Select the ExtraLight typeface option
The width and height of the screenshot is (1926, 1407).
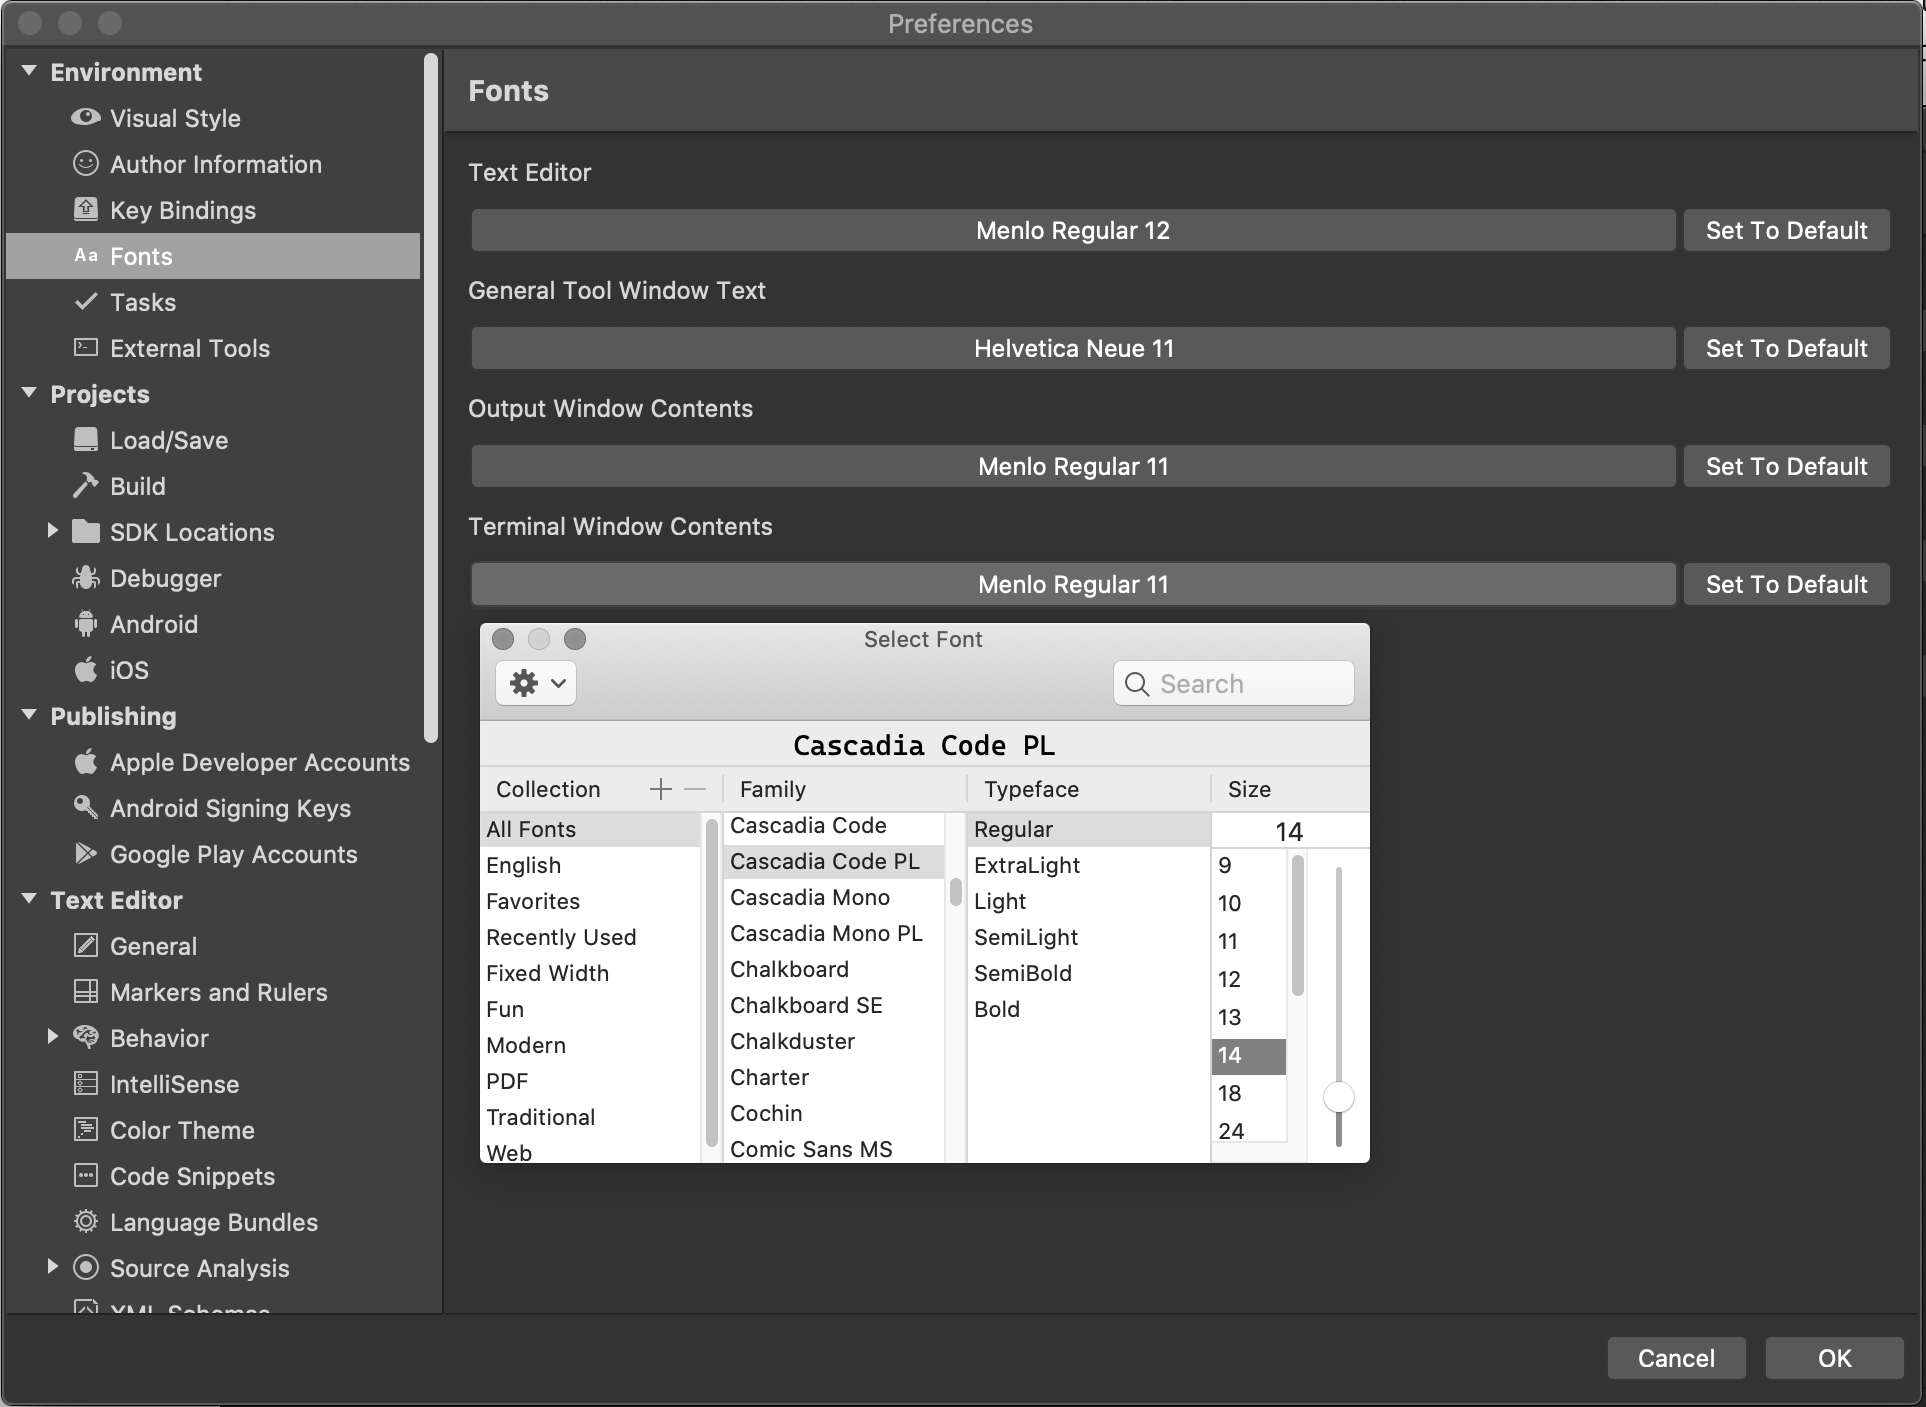coord(1026,866)
